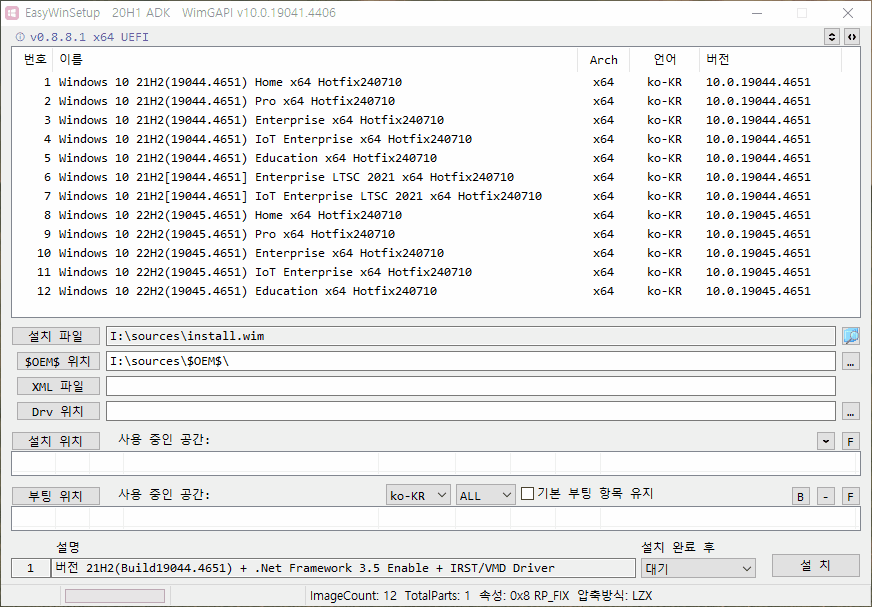
Task: Toggle the 기본 부팅 항목 유지 checkbox
Action: (528, 494)
